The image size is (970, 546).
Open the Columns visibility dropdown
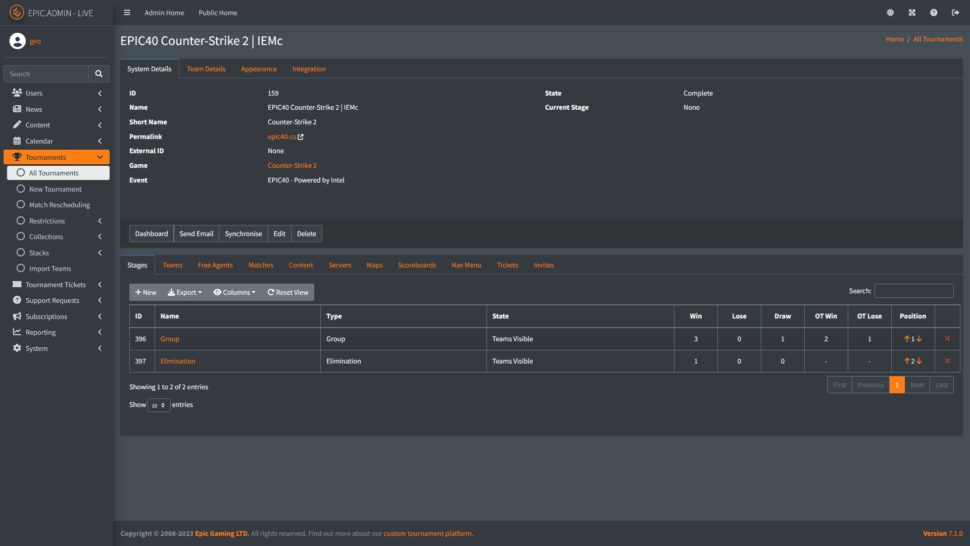234,292
